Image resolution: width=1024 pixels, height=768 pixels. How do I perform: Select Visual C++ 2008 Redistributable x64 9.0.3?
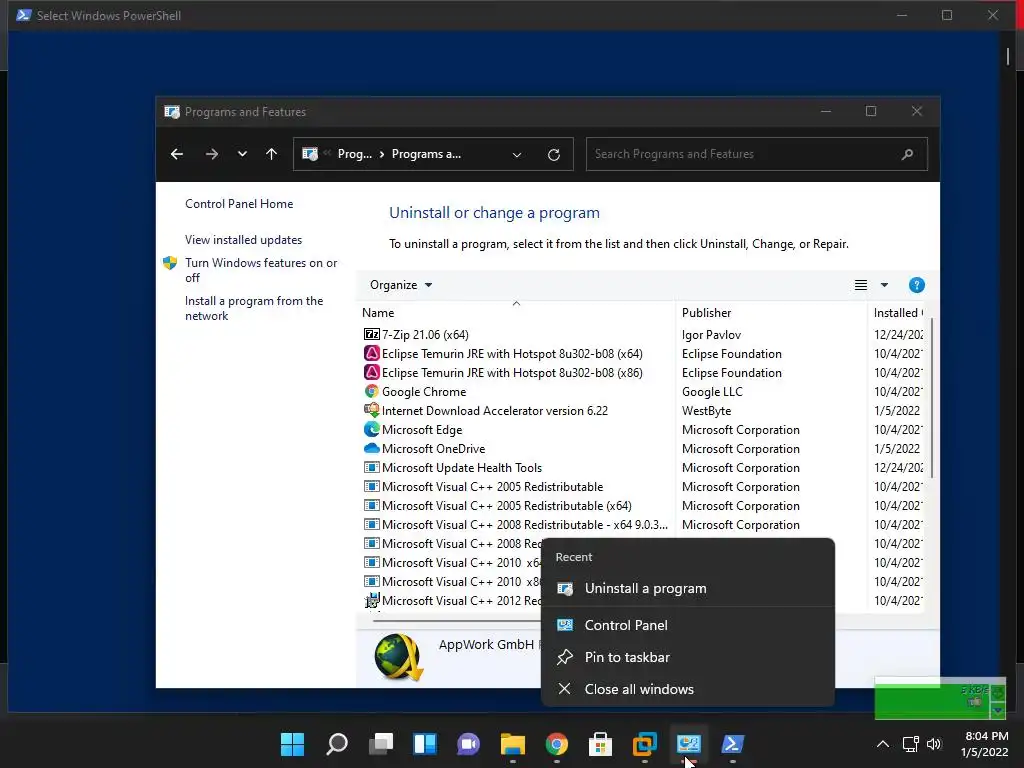tap(525, 524)
